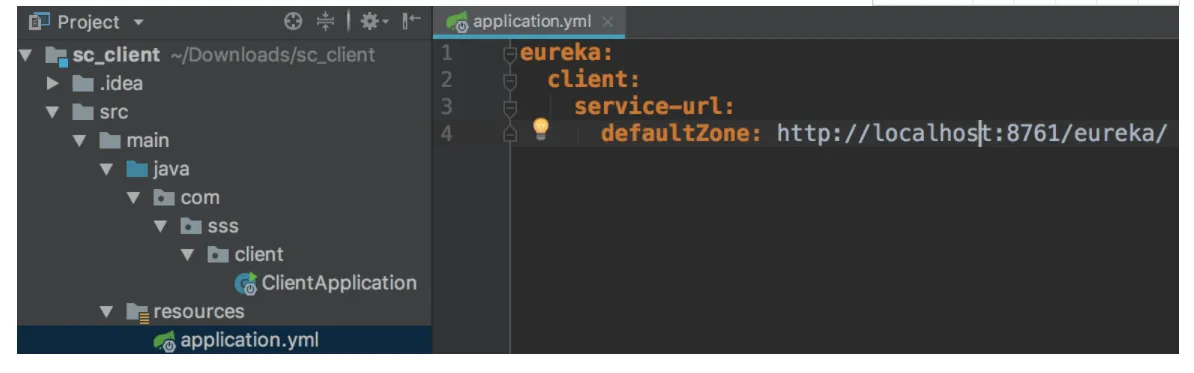Click the Project panel window icon

39,21
